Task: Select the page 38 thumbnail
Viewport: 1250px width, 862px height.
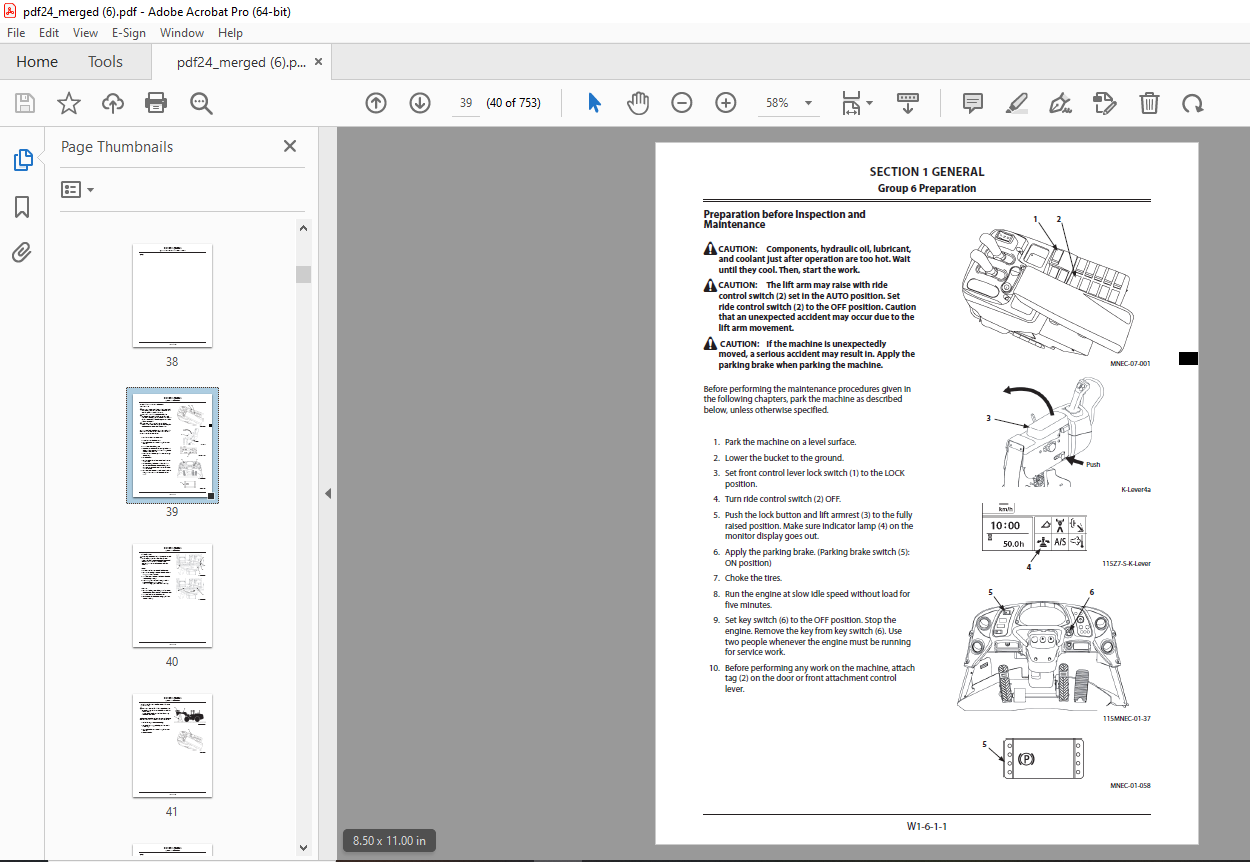Action: coord(172,295)
